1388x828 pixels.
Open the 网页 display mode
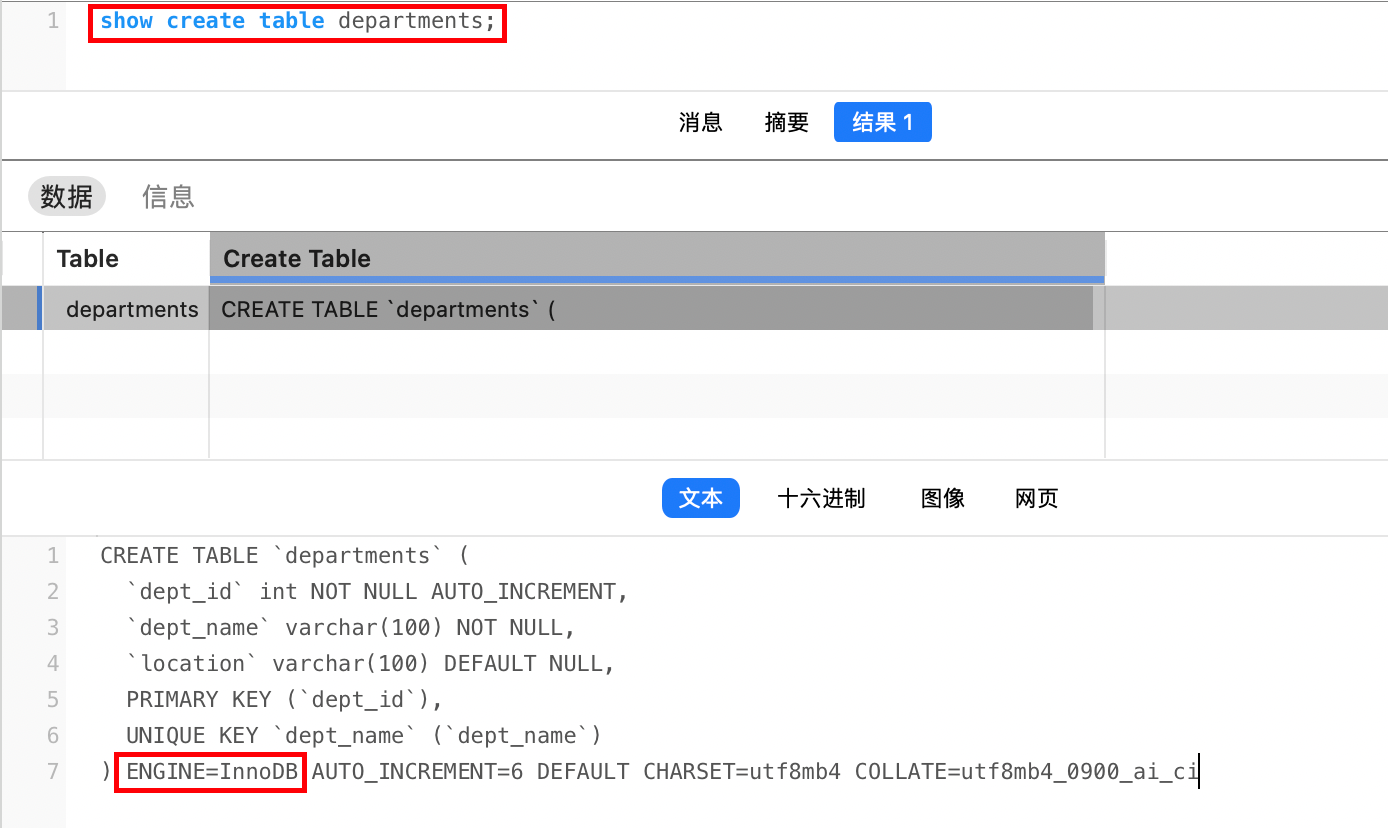coord(1037,498)
